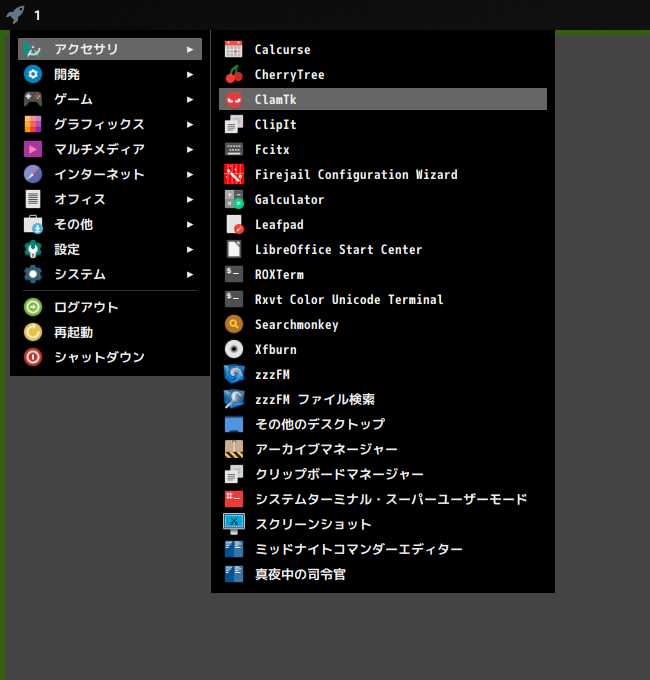Choose シャットダウン to power off
This screenshot has height=680, width=650.
(110, 357)
